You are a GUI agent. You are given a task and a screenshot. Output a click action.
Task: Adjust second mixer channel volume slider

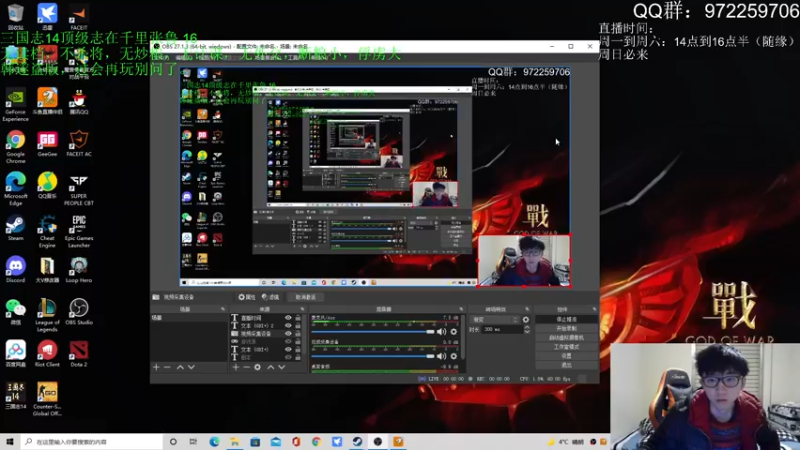372,356
